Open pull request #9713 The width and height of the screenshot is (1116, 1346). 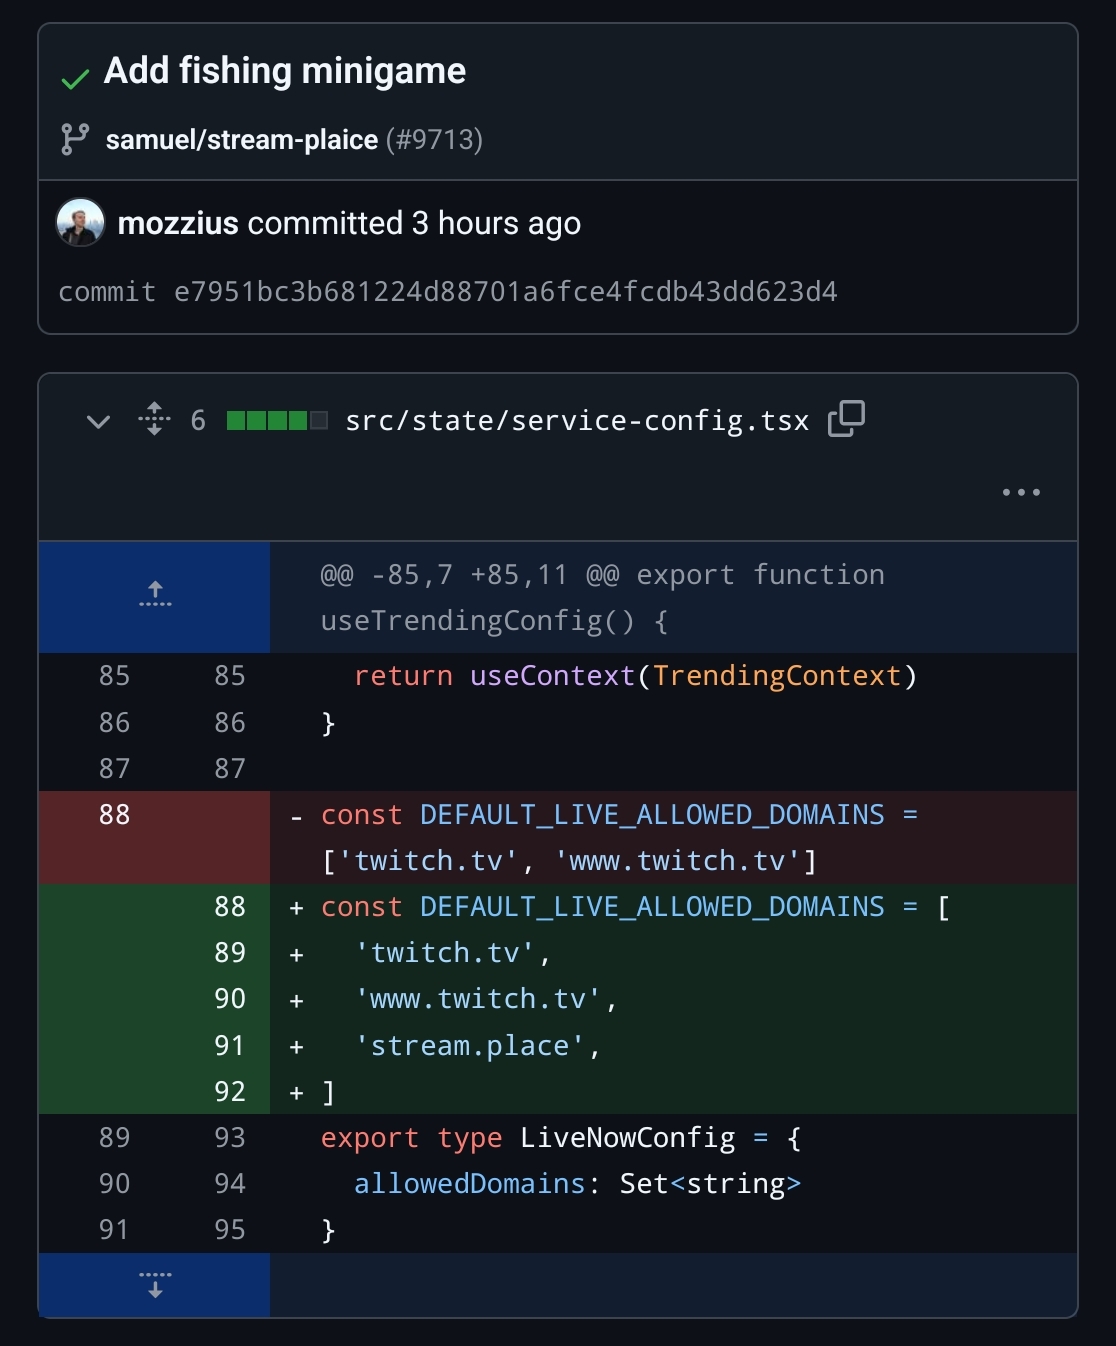pyautogui.click(x=434, y=139)
